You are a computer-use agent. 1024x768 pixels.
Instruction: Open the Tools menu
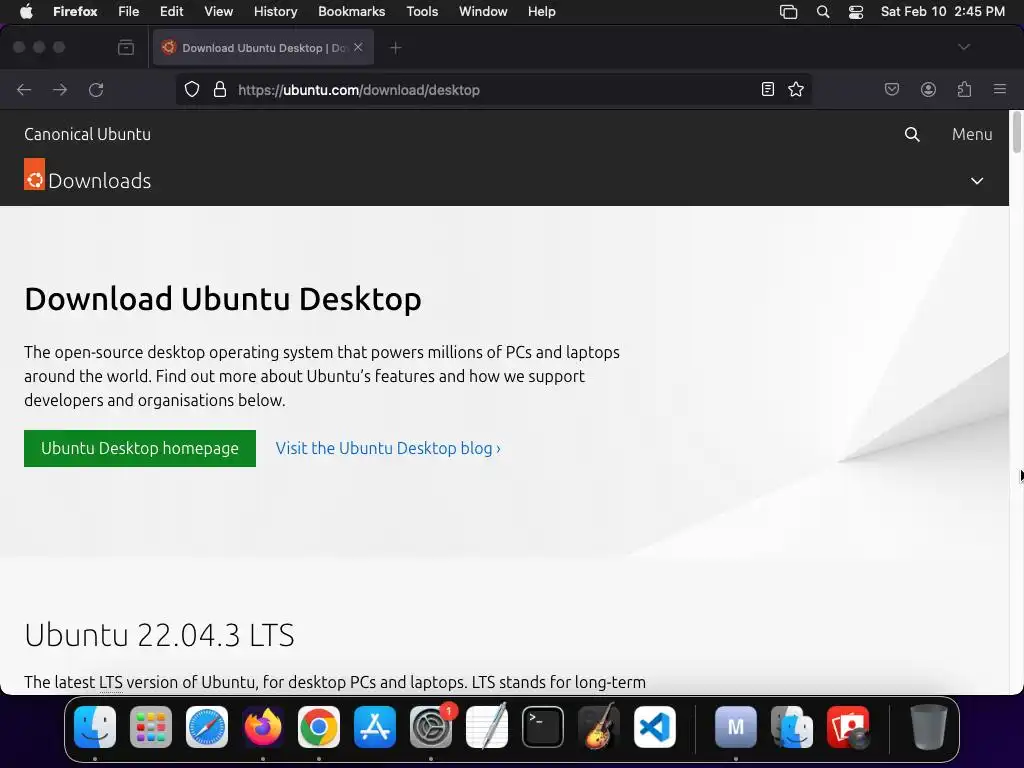(x=422, y=11)
